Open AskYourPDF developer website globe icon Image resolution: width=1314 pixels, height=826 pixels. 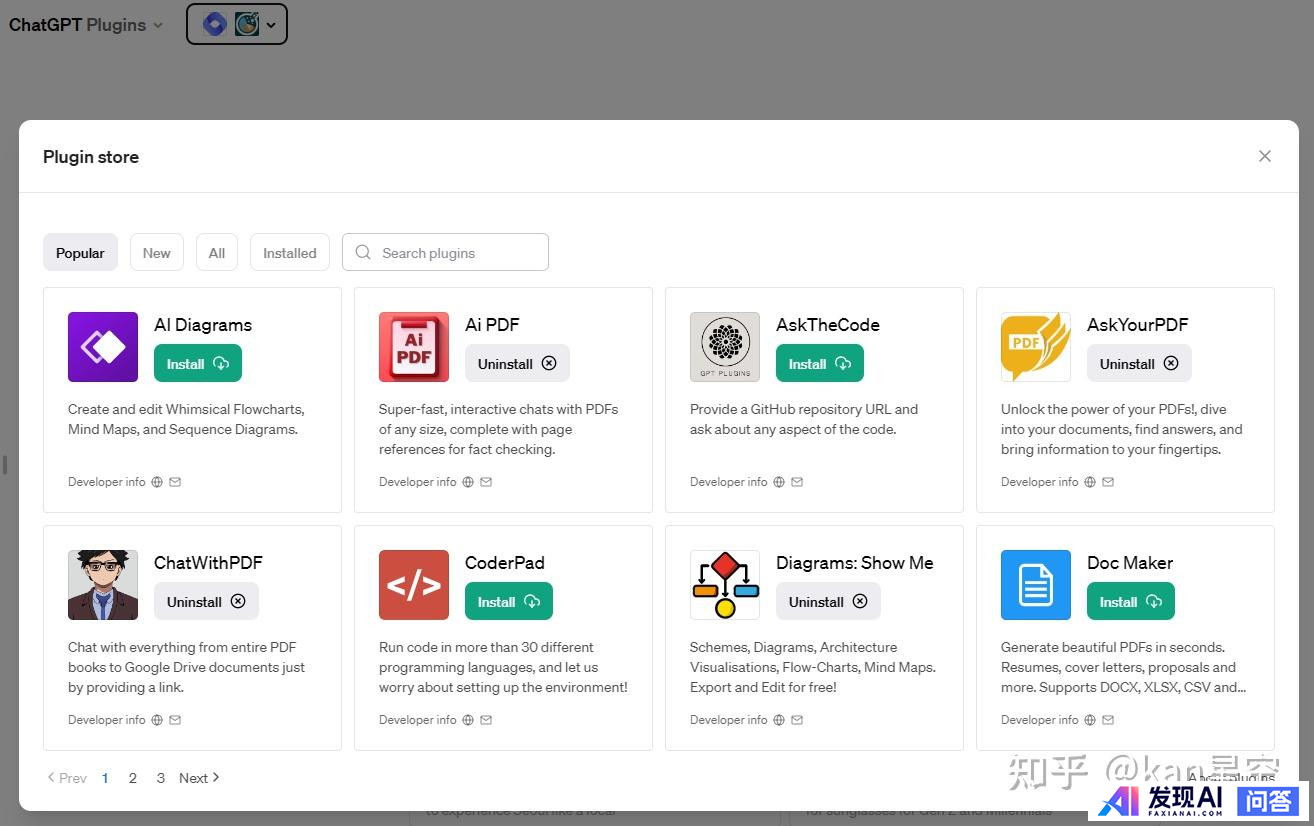[x=1090, y=482]
